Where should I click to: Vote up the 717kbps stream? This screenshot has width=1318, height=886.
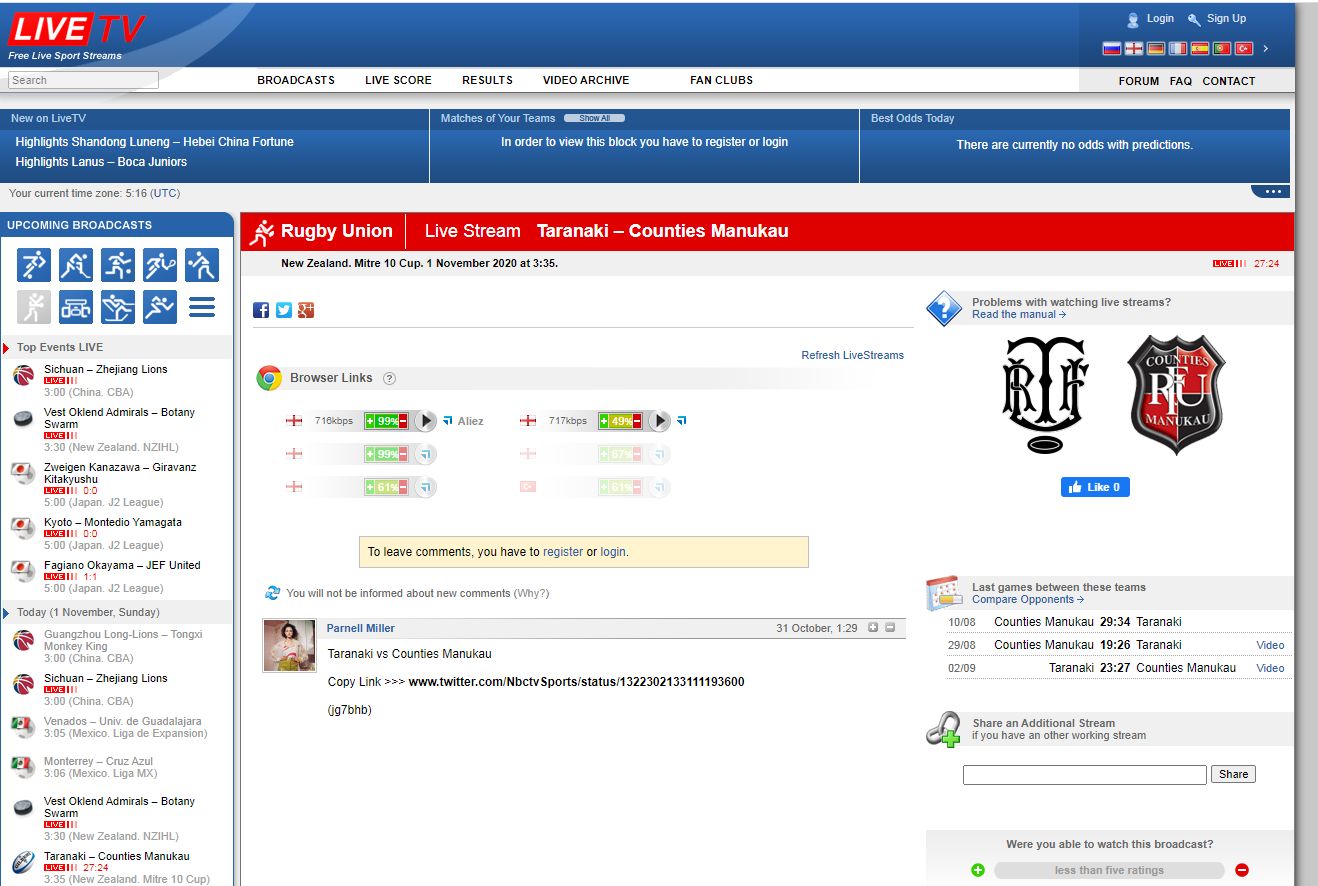point(604,421)
